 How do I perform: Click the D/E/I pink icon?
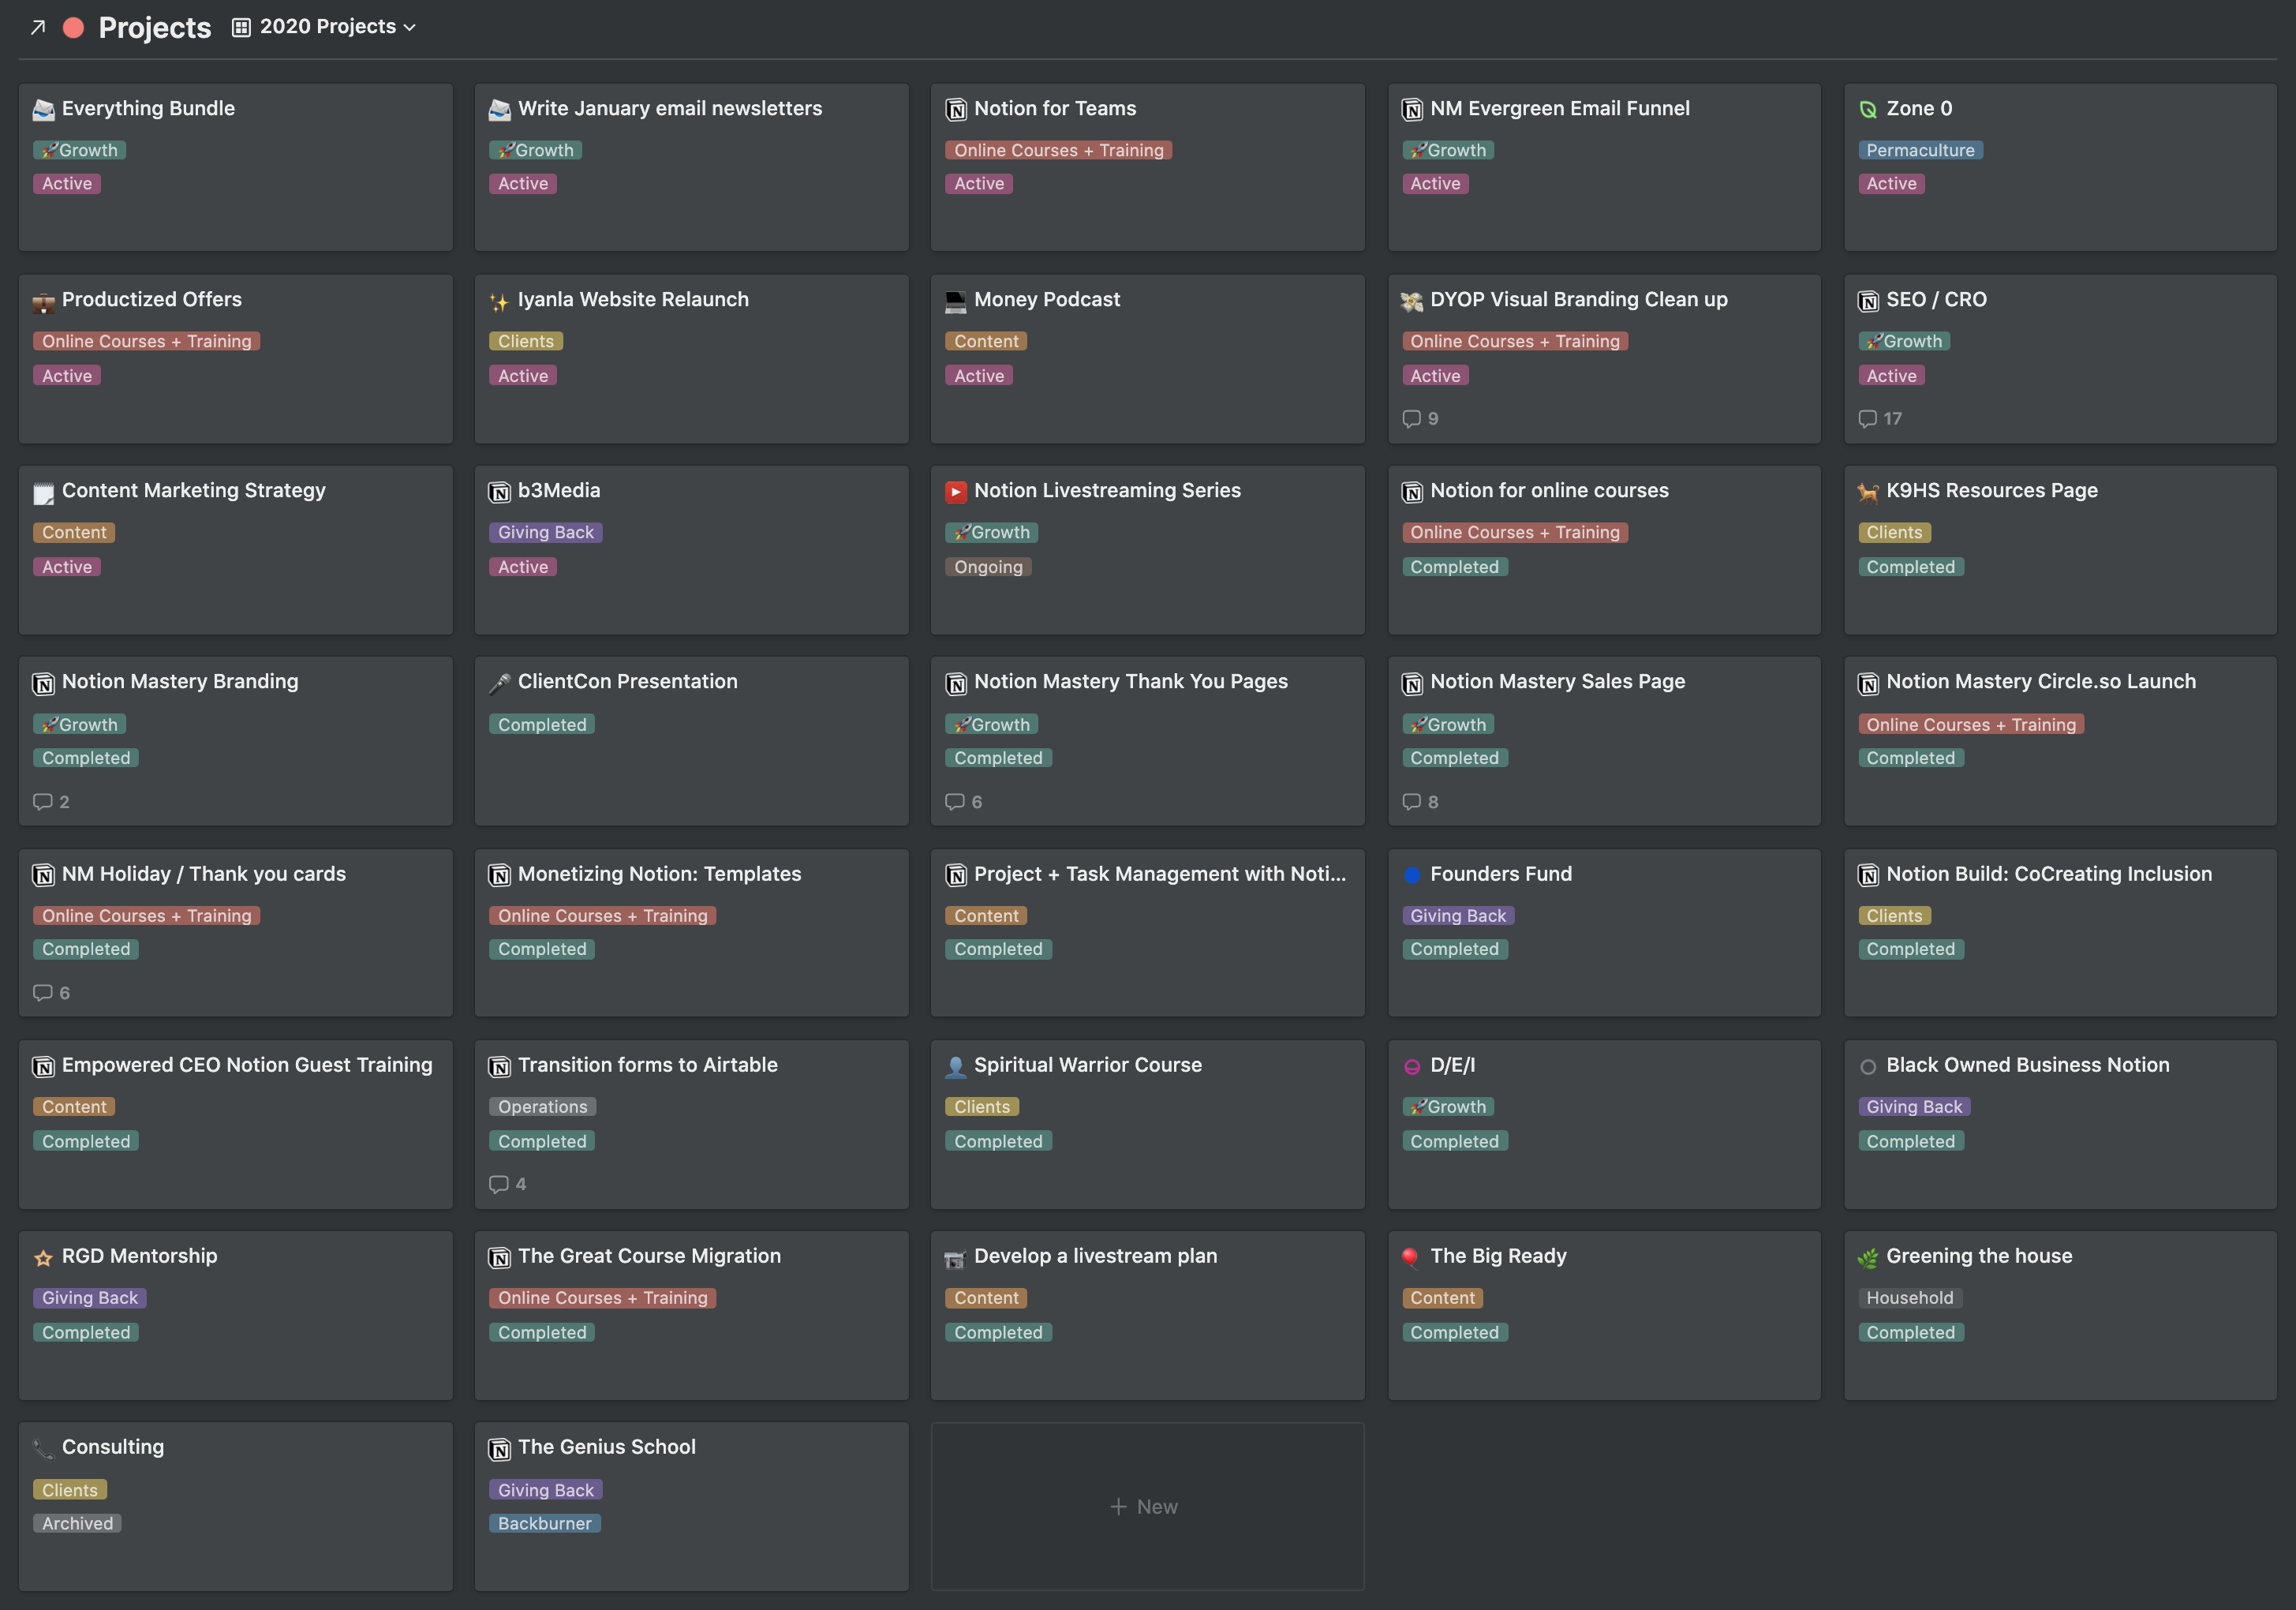[1412, 1066]
